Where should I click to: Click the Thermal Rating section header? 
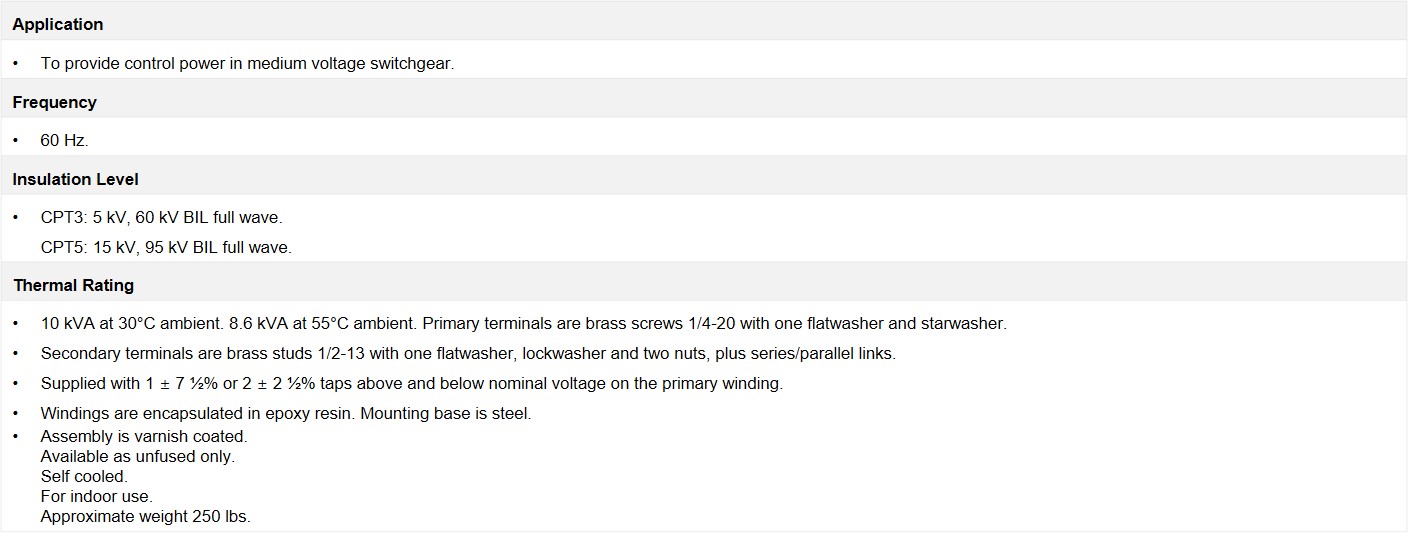point(74,286)
